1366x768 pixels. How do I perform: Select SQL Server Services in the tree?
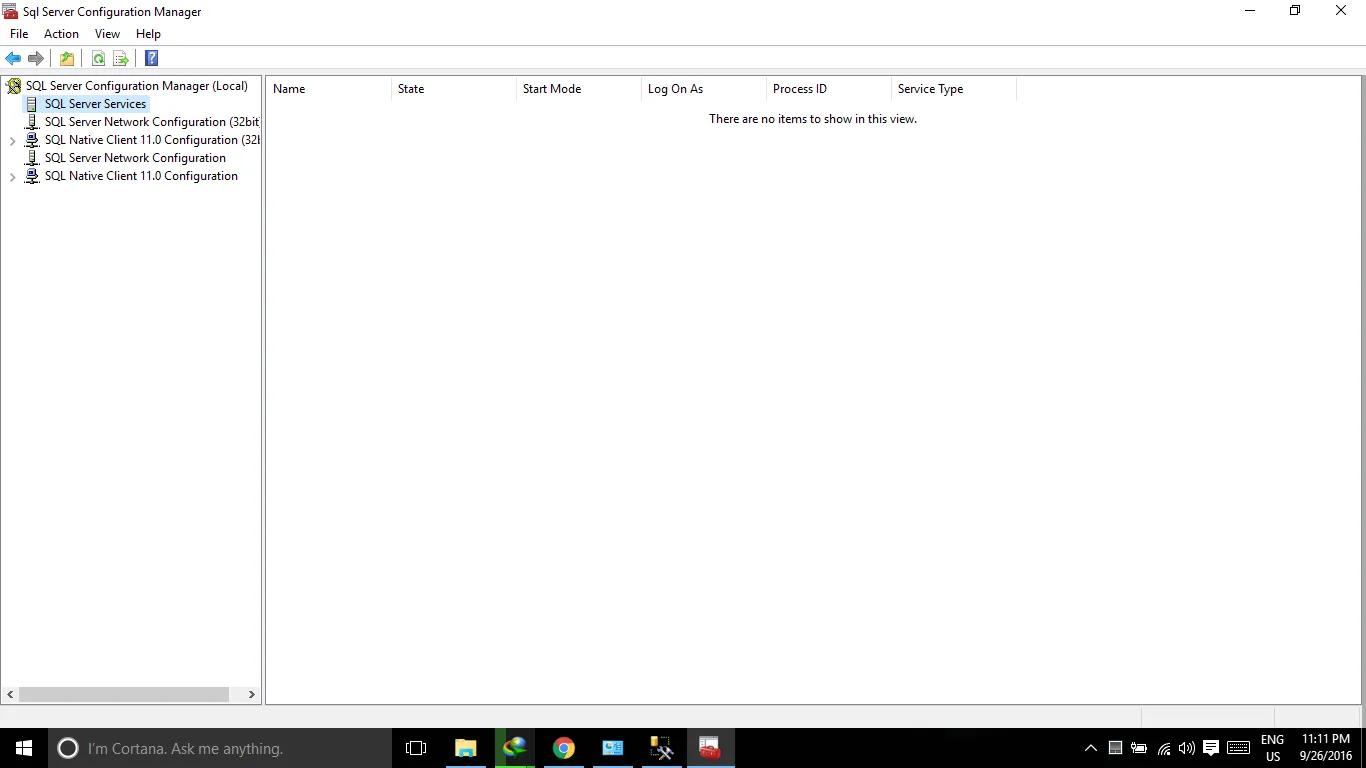click(96, 104)
